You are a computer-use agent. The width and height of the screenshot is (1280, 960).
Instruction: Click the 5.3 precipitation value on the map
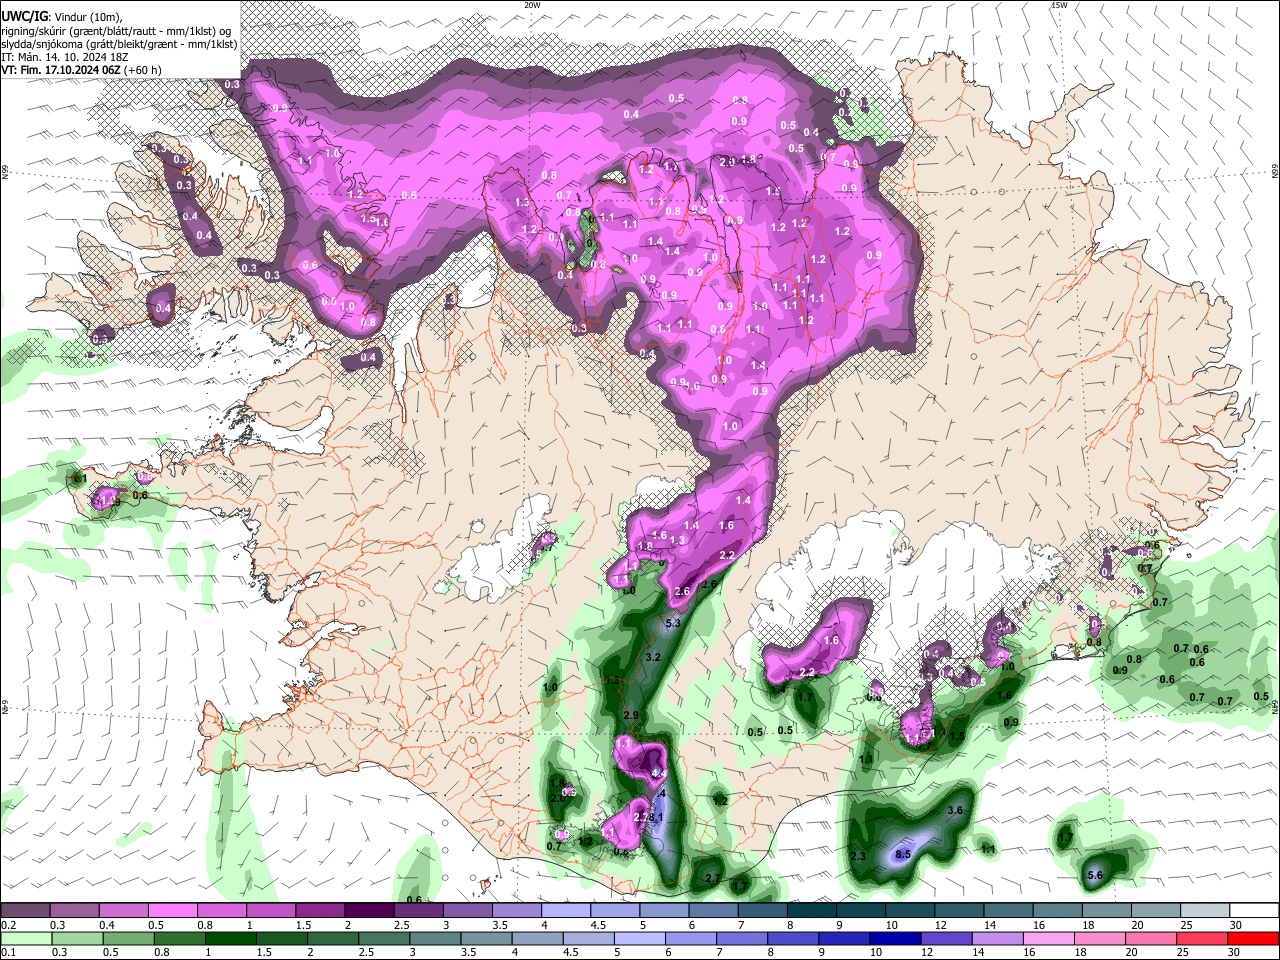(x=673, y=623)
